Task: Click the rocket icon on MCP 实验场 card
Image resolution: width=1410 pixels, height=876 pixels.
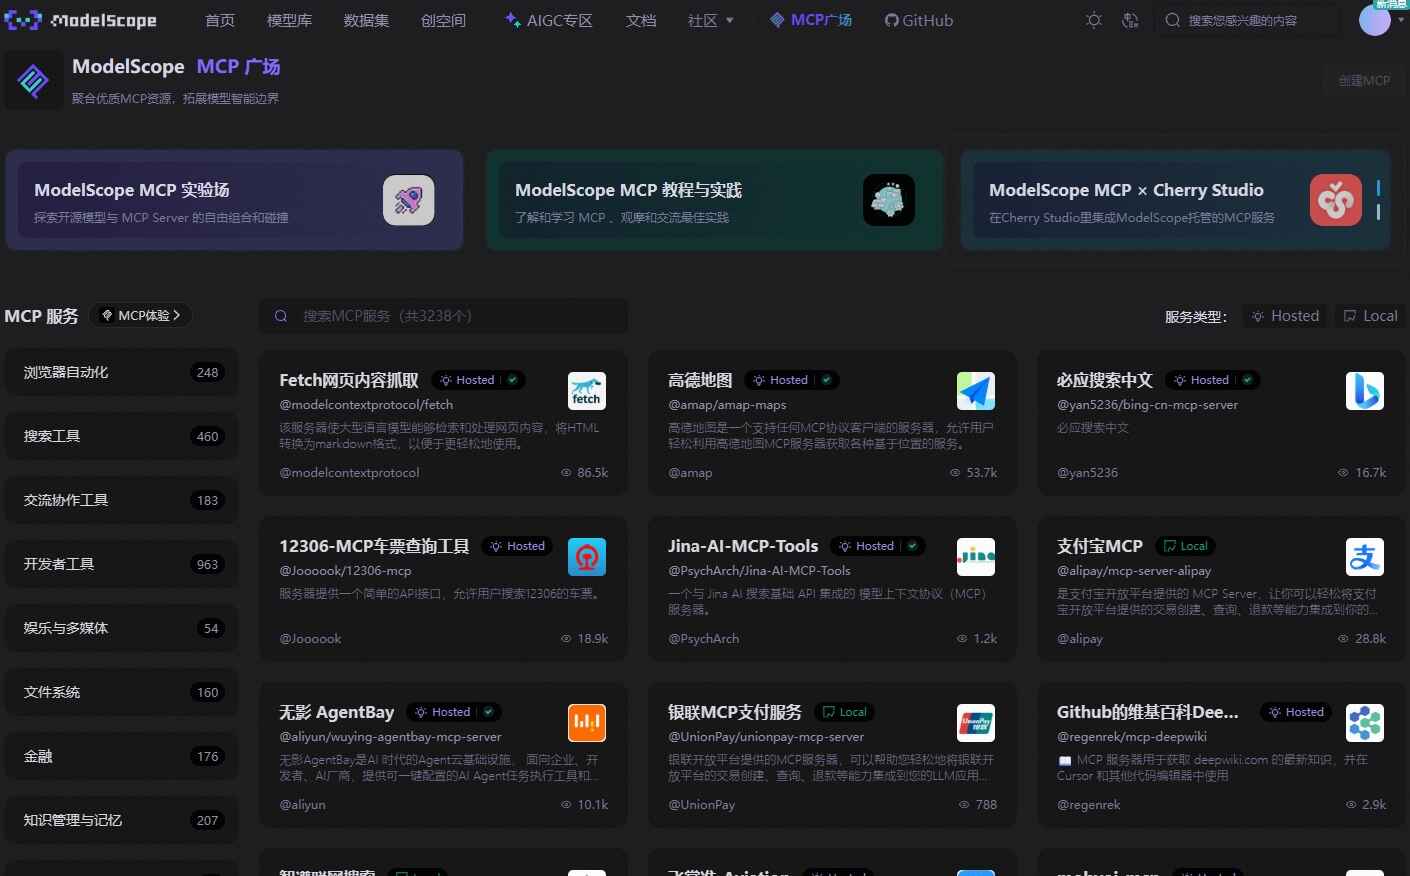Action: coord(408,200)
